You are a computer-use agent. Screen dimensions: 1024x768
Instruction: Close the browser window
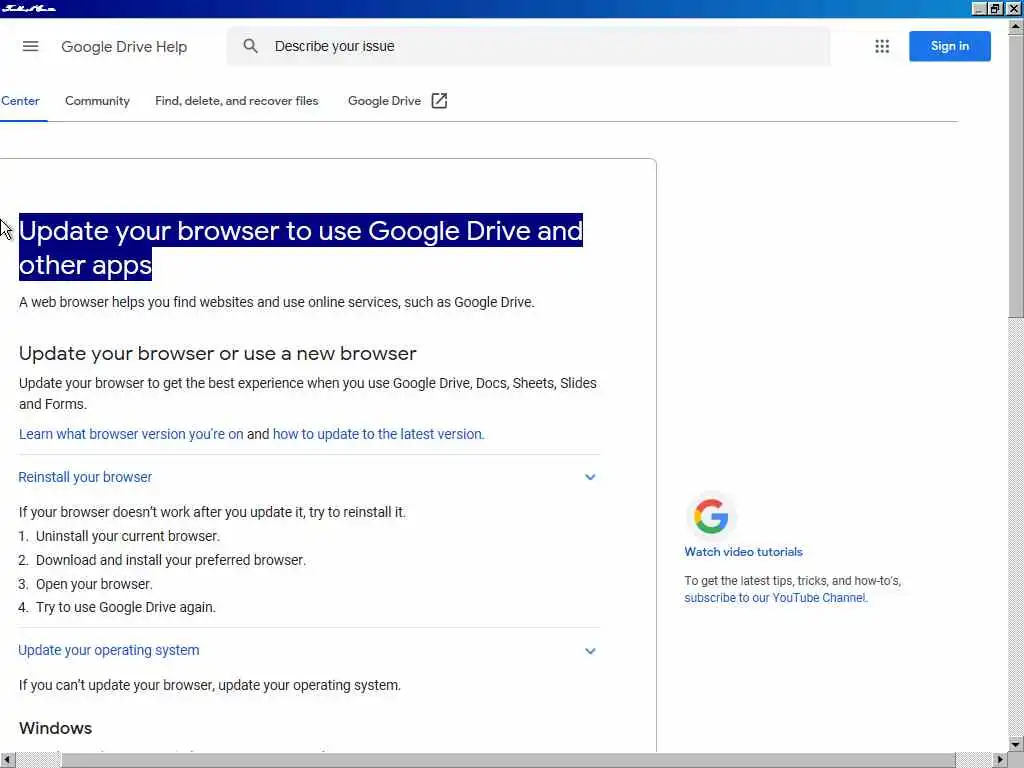[x=1014, y=8]
